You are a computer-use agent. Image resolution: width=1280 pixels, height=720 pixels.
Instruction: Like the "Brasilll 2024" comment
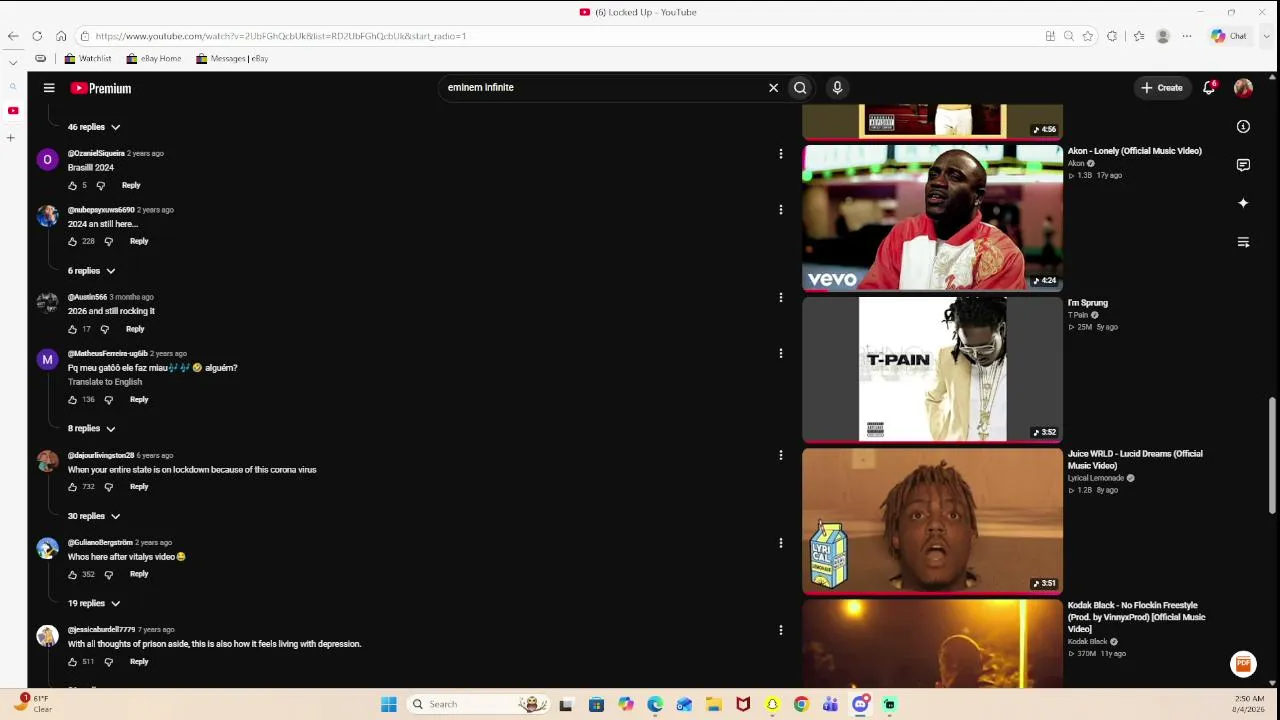(x=72, y=185)
